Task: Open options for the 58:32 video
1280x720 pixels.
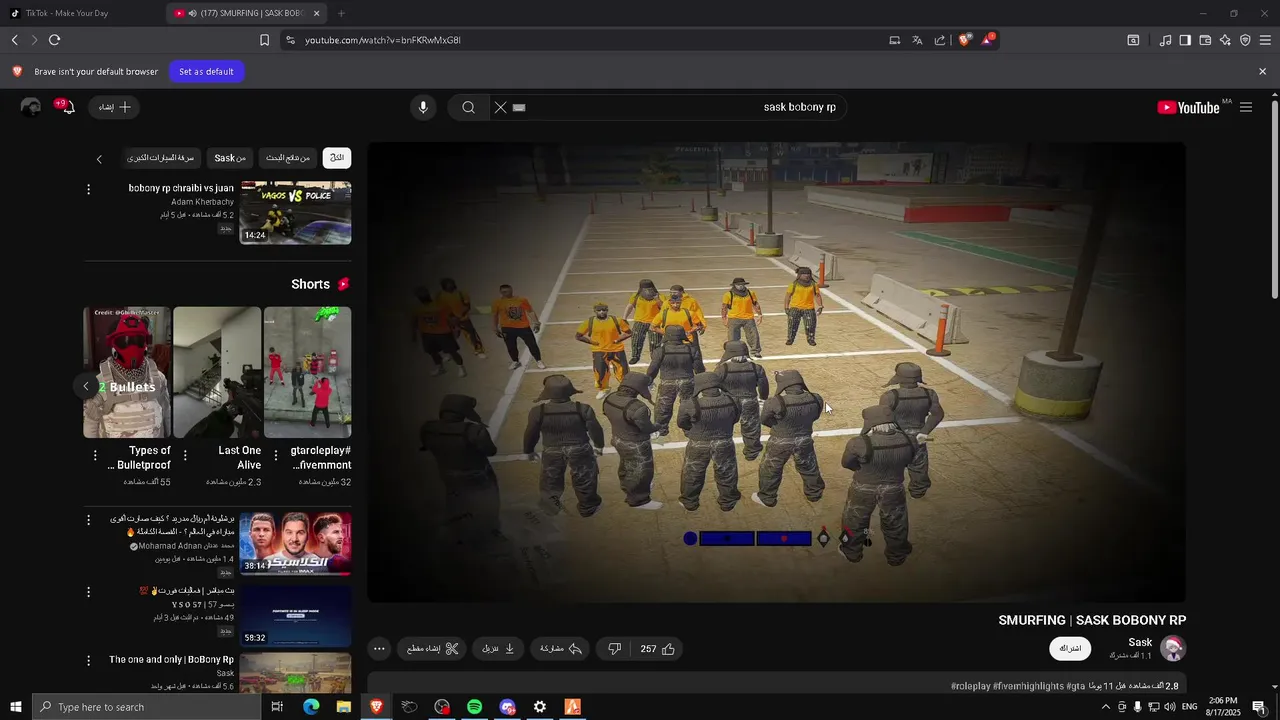Action: [88, 591]
